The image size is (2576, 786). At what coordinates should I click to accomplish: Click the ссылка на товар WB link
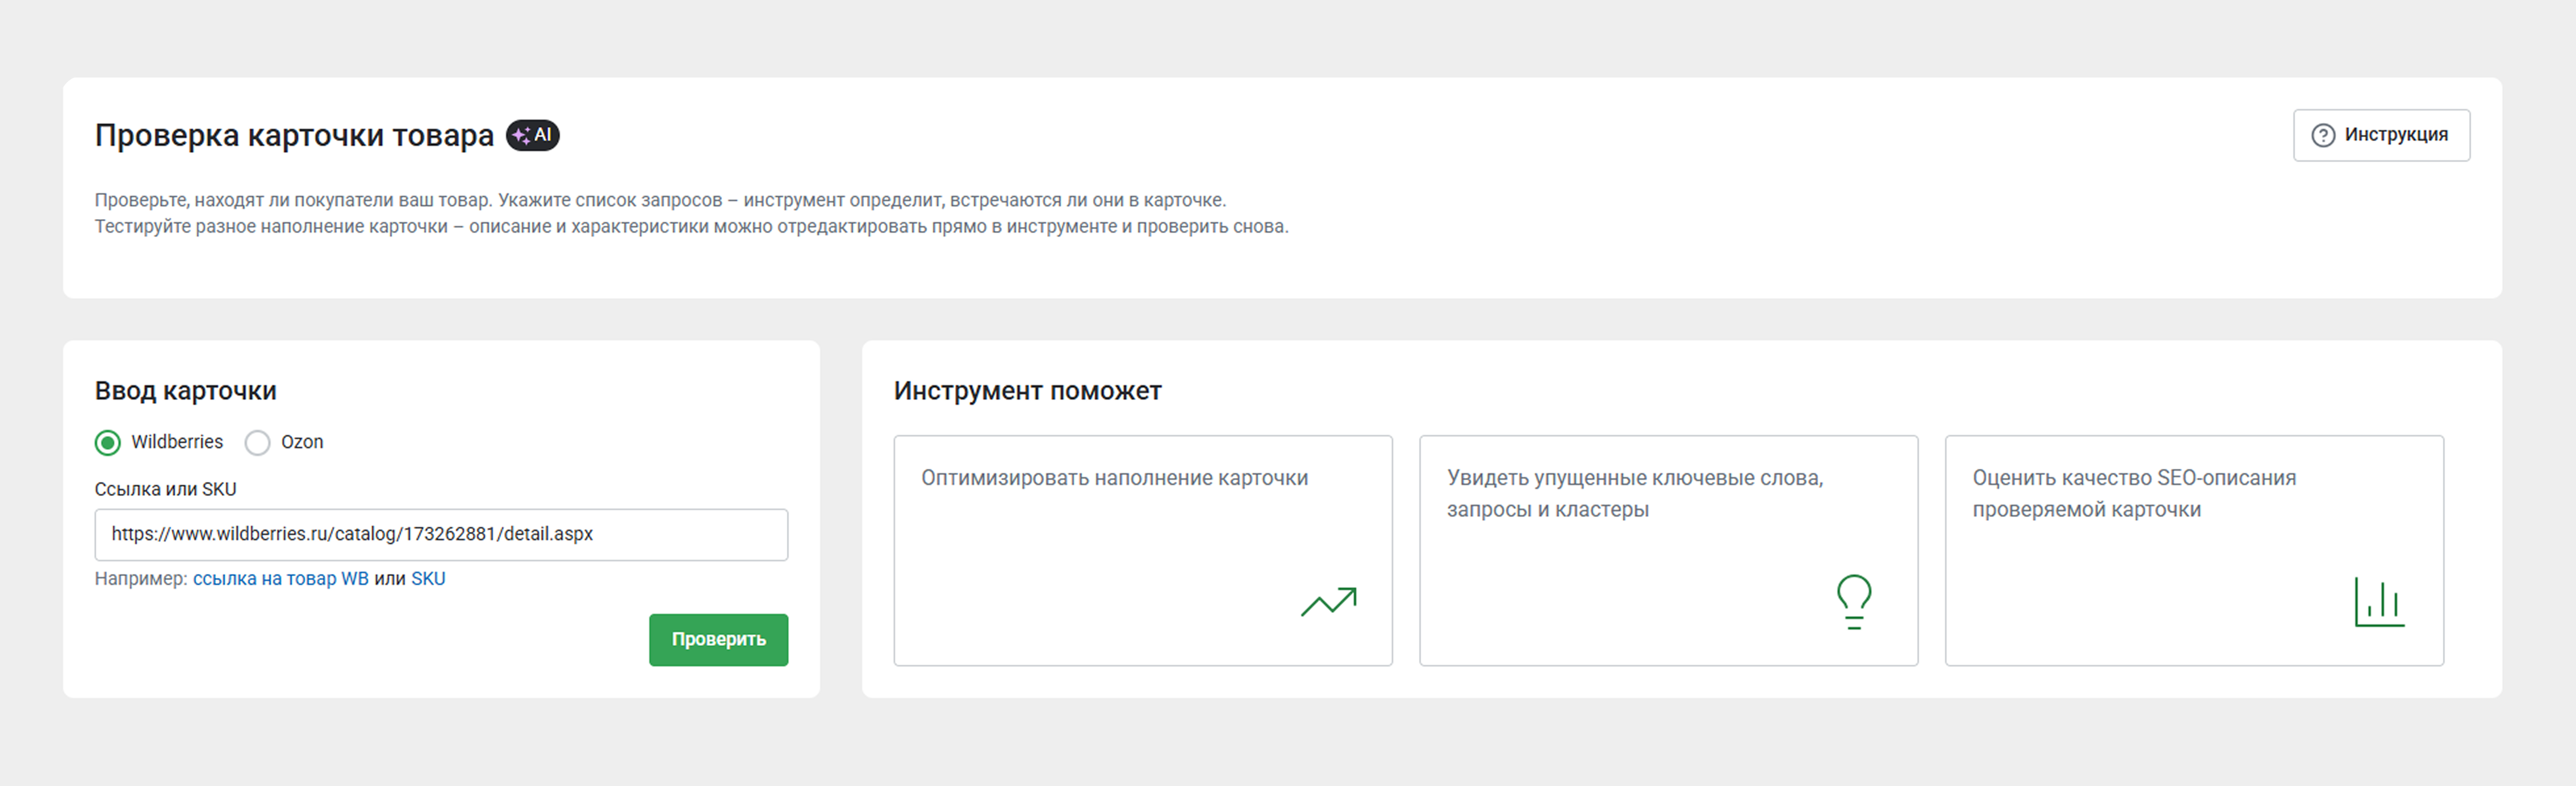click(x=280, y=579)
